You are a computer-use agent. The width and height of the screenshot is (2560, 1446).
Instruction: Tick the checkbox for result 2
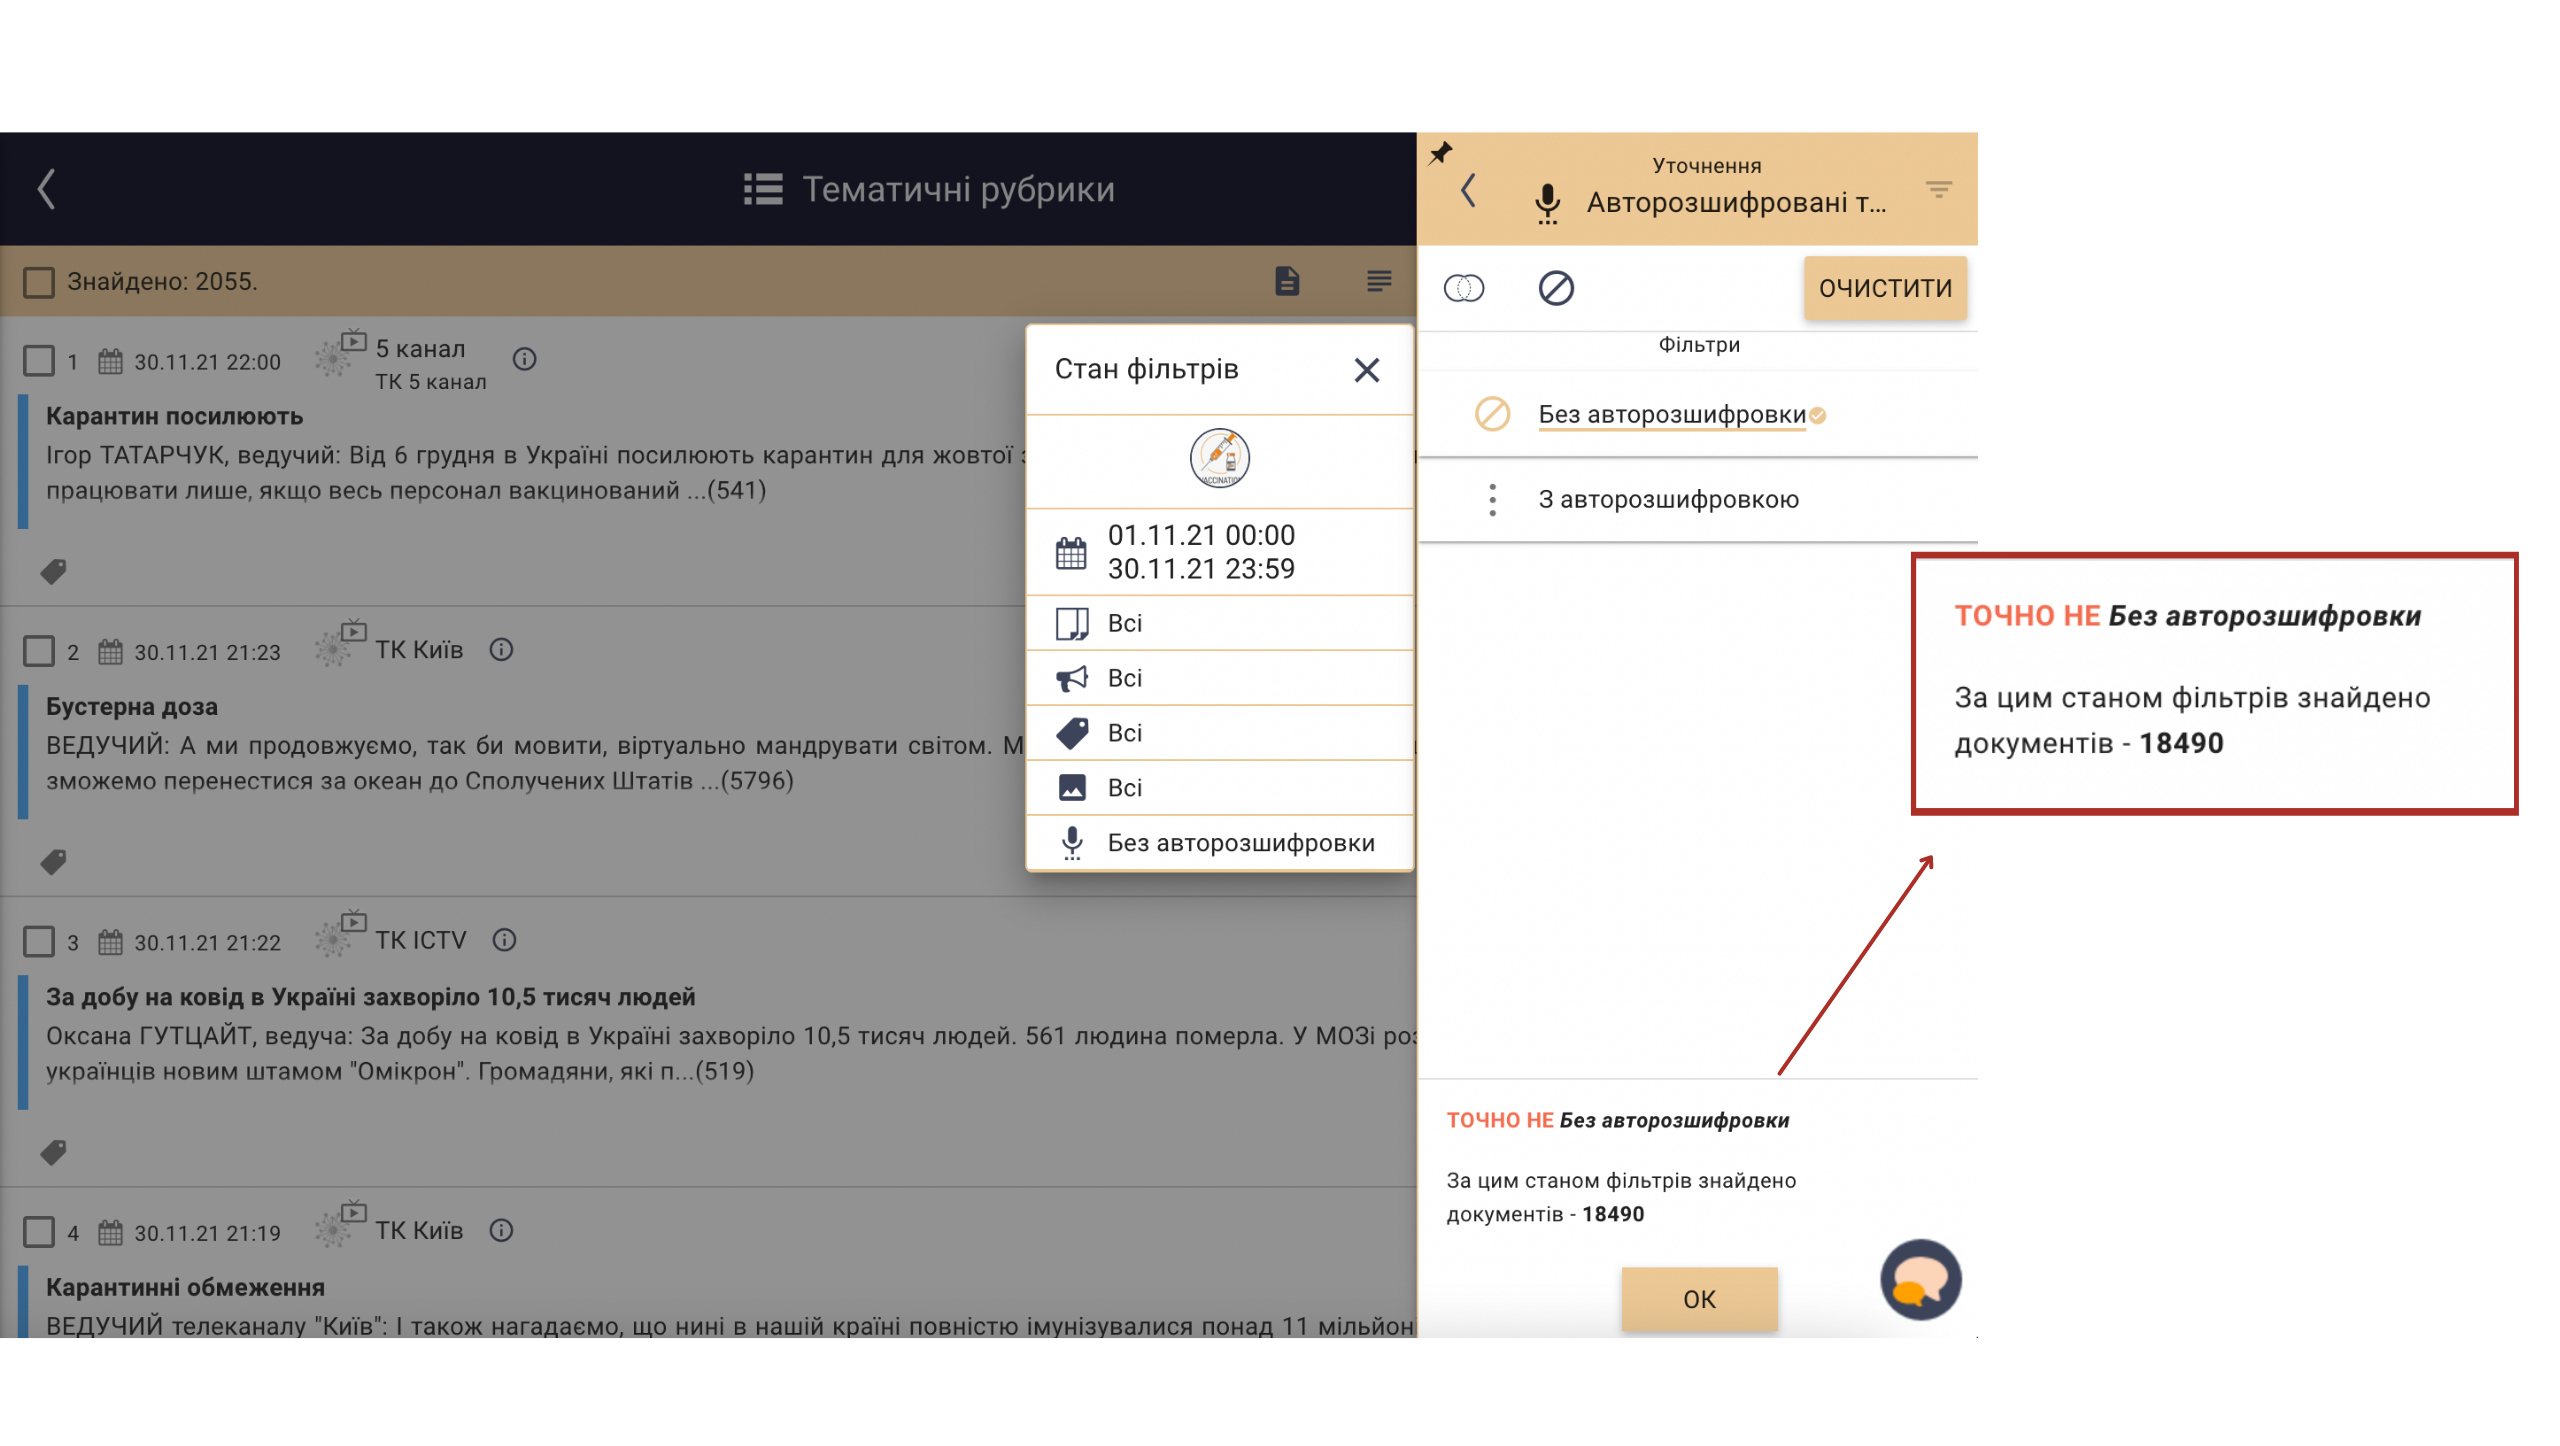coord(39,651)
